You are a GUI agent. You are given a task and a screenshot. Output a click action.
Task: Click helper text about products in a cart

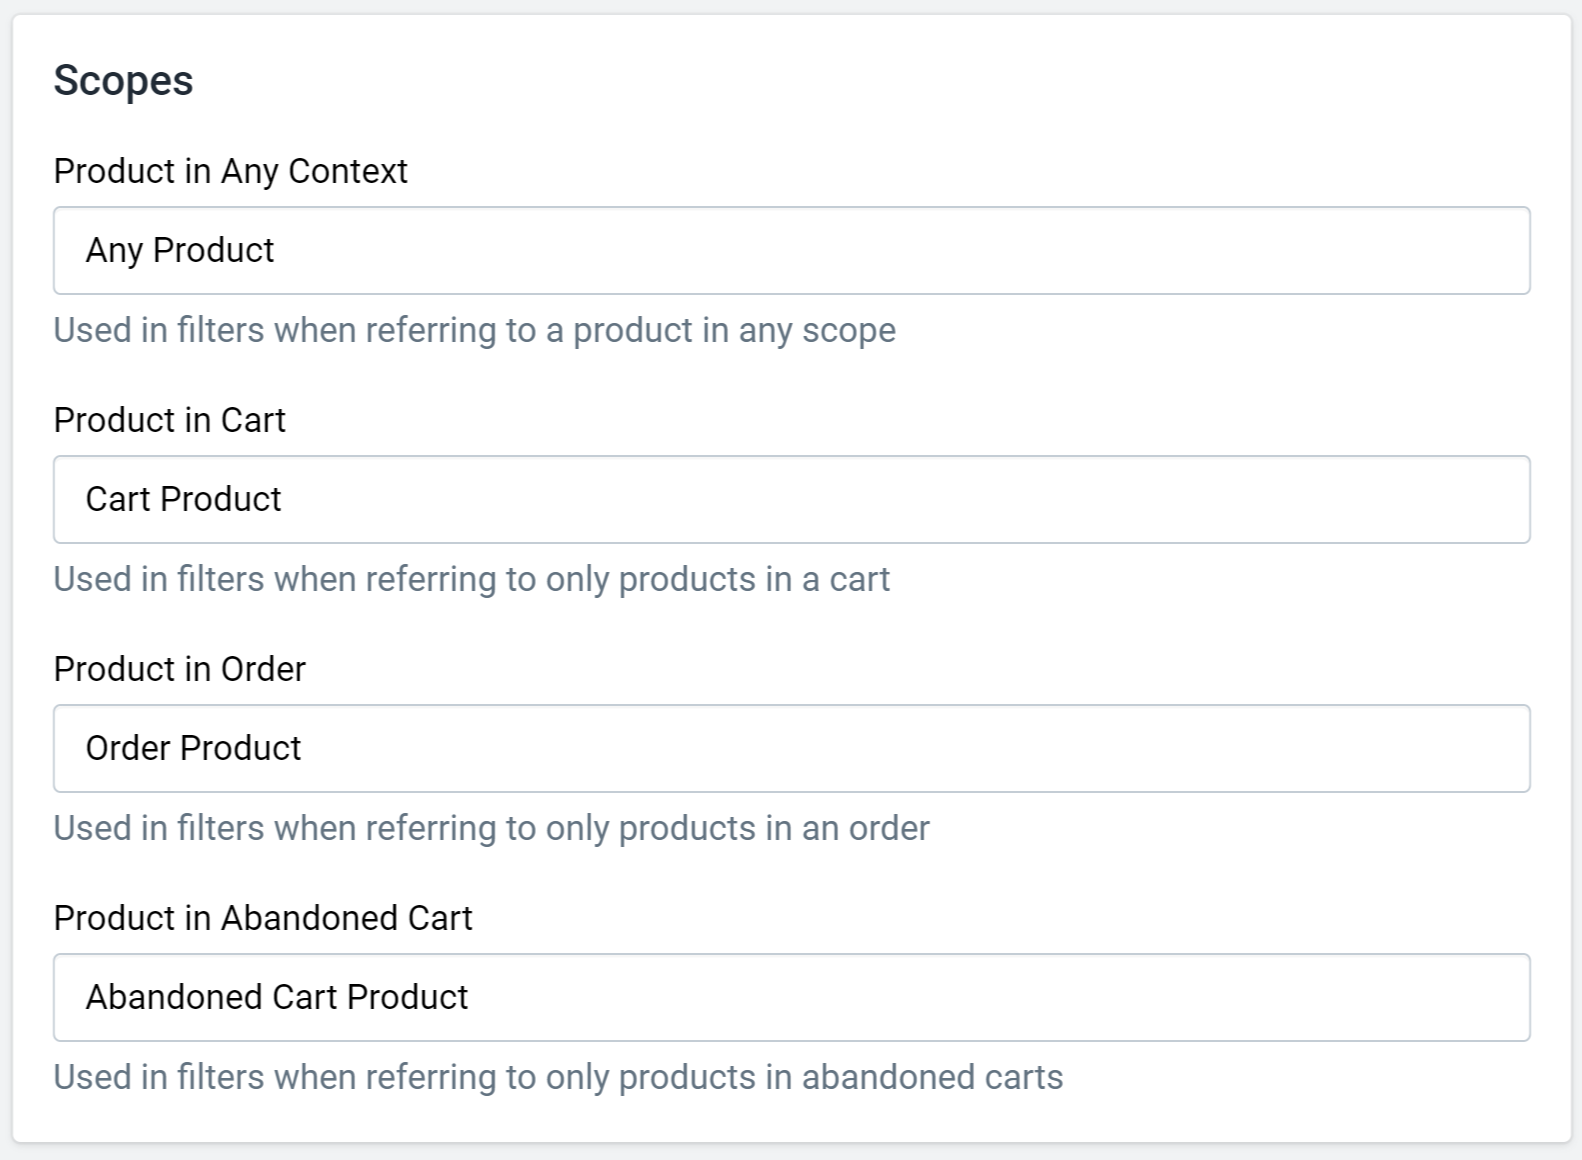(472, 579)
